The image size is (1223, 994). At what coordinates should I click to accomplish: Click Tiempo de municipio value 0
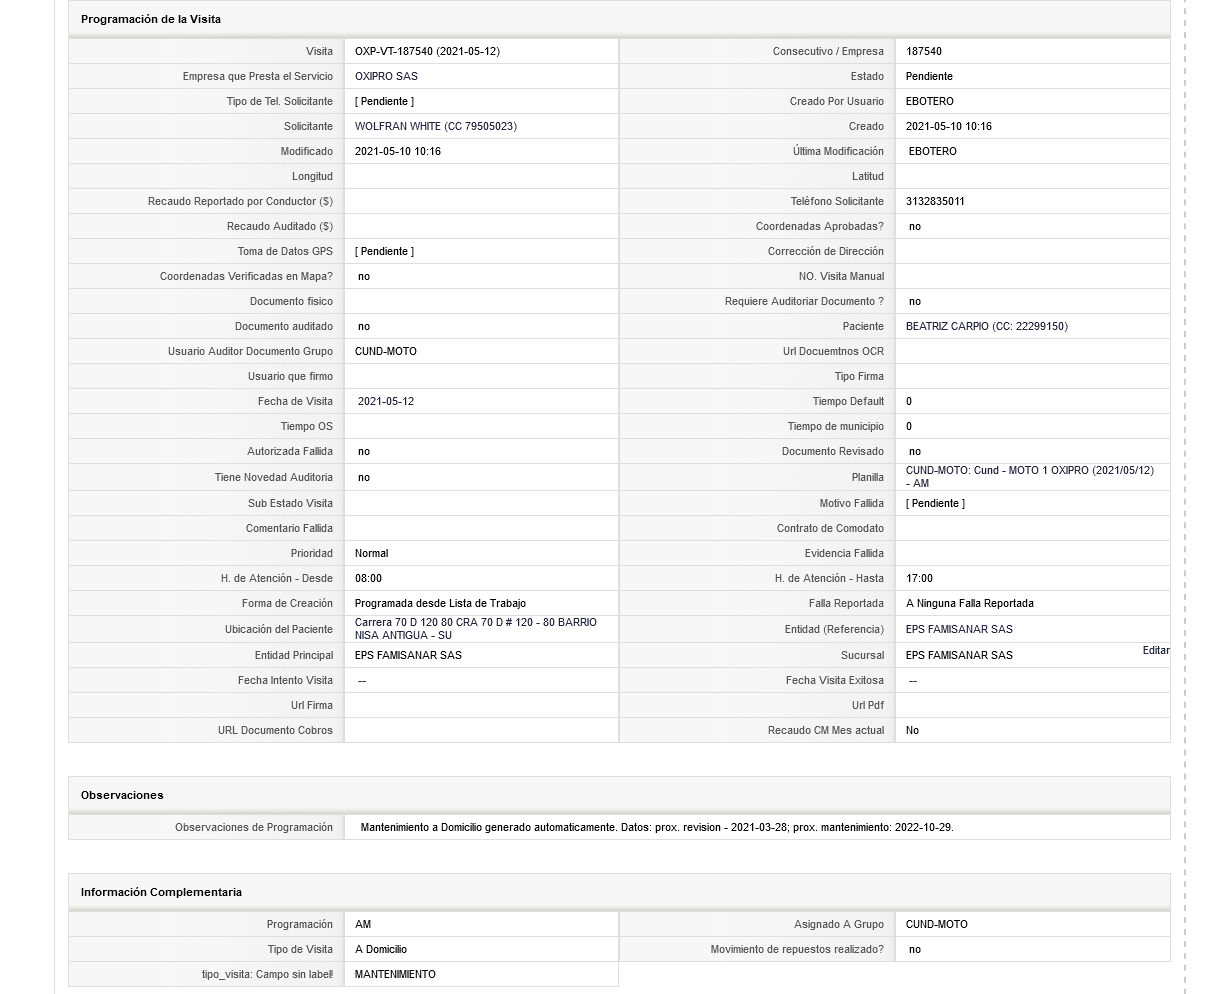[x=909, y=426]
